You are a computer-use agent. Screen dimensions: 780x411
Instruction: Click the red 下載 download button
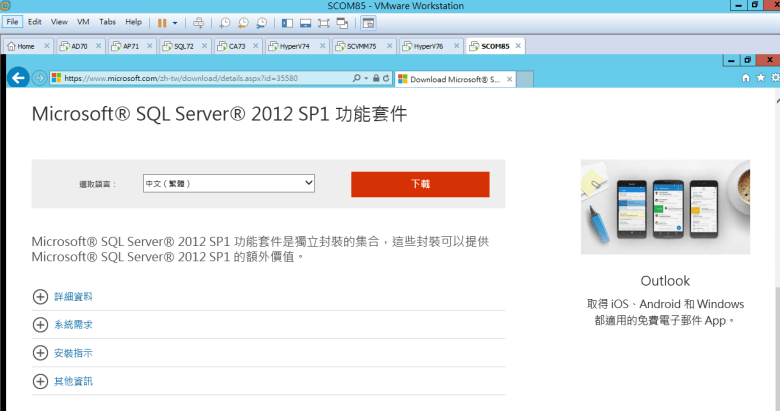[420, 184]
